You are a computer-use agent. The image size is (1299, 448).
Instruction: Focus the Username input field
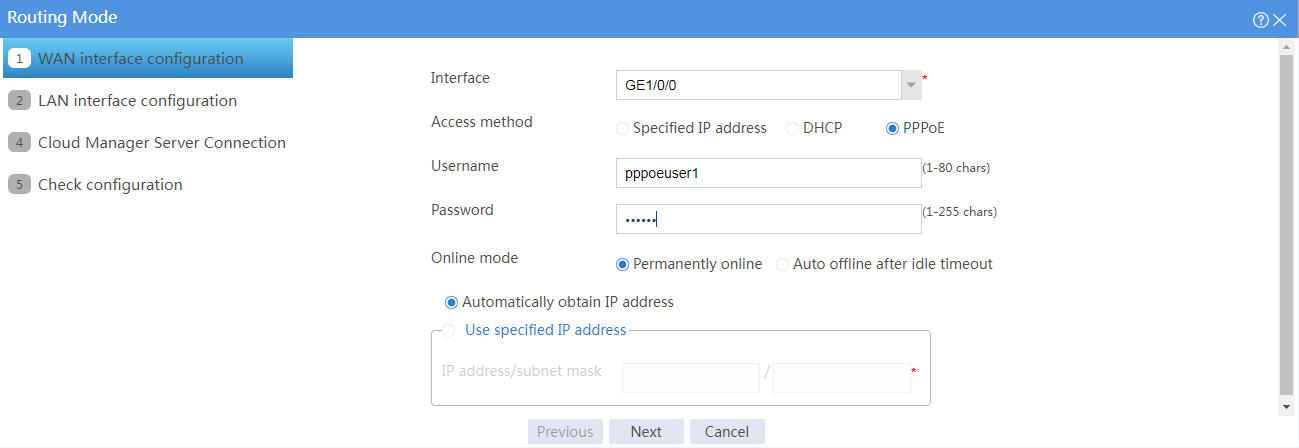[x=768, y=173]
